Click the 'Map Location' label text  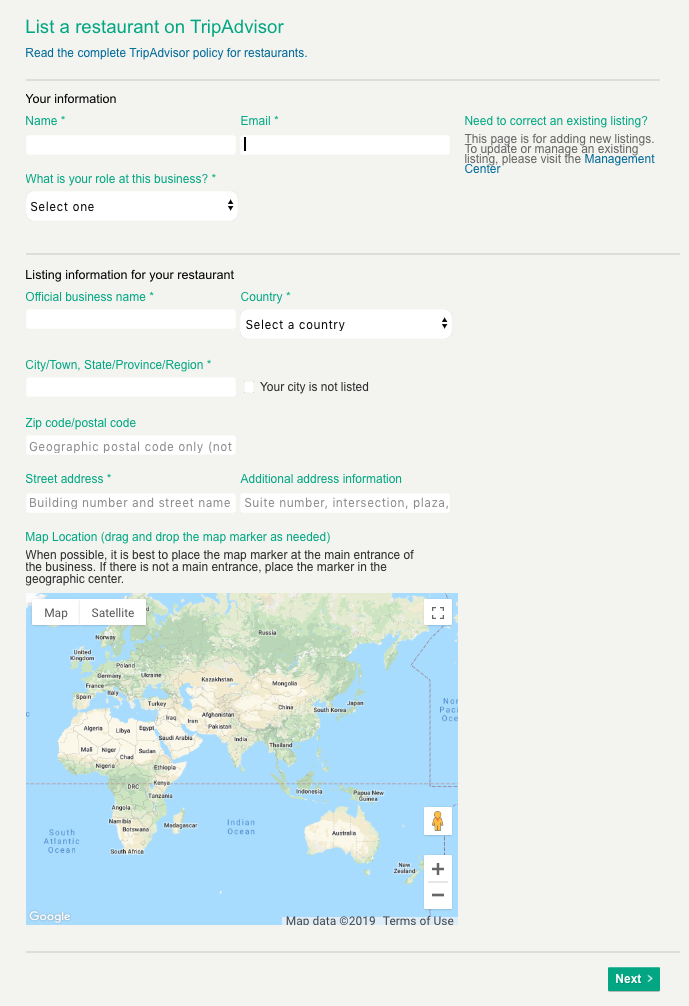[x=178, y=536]
